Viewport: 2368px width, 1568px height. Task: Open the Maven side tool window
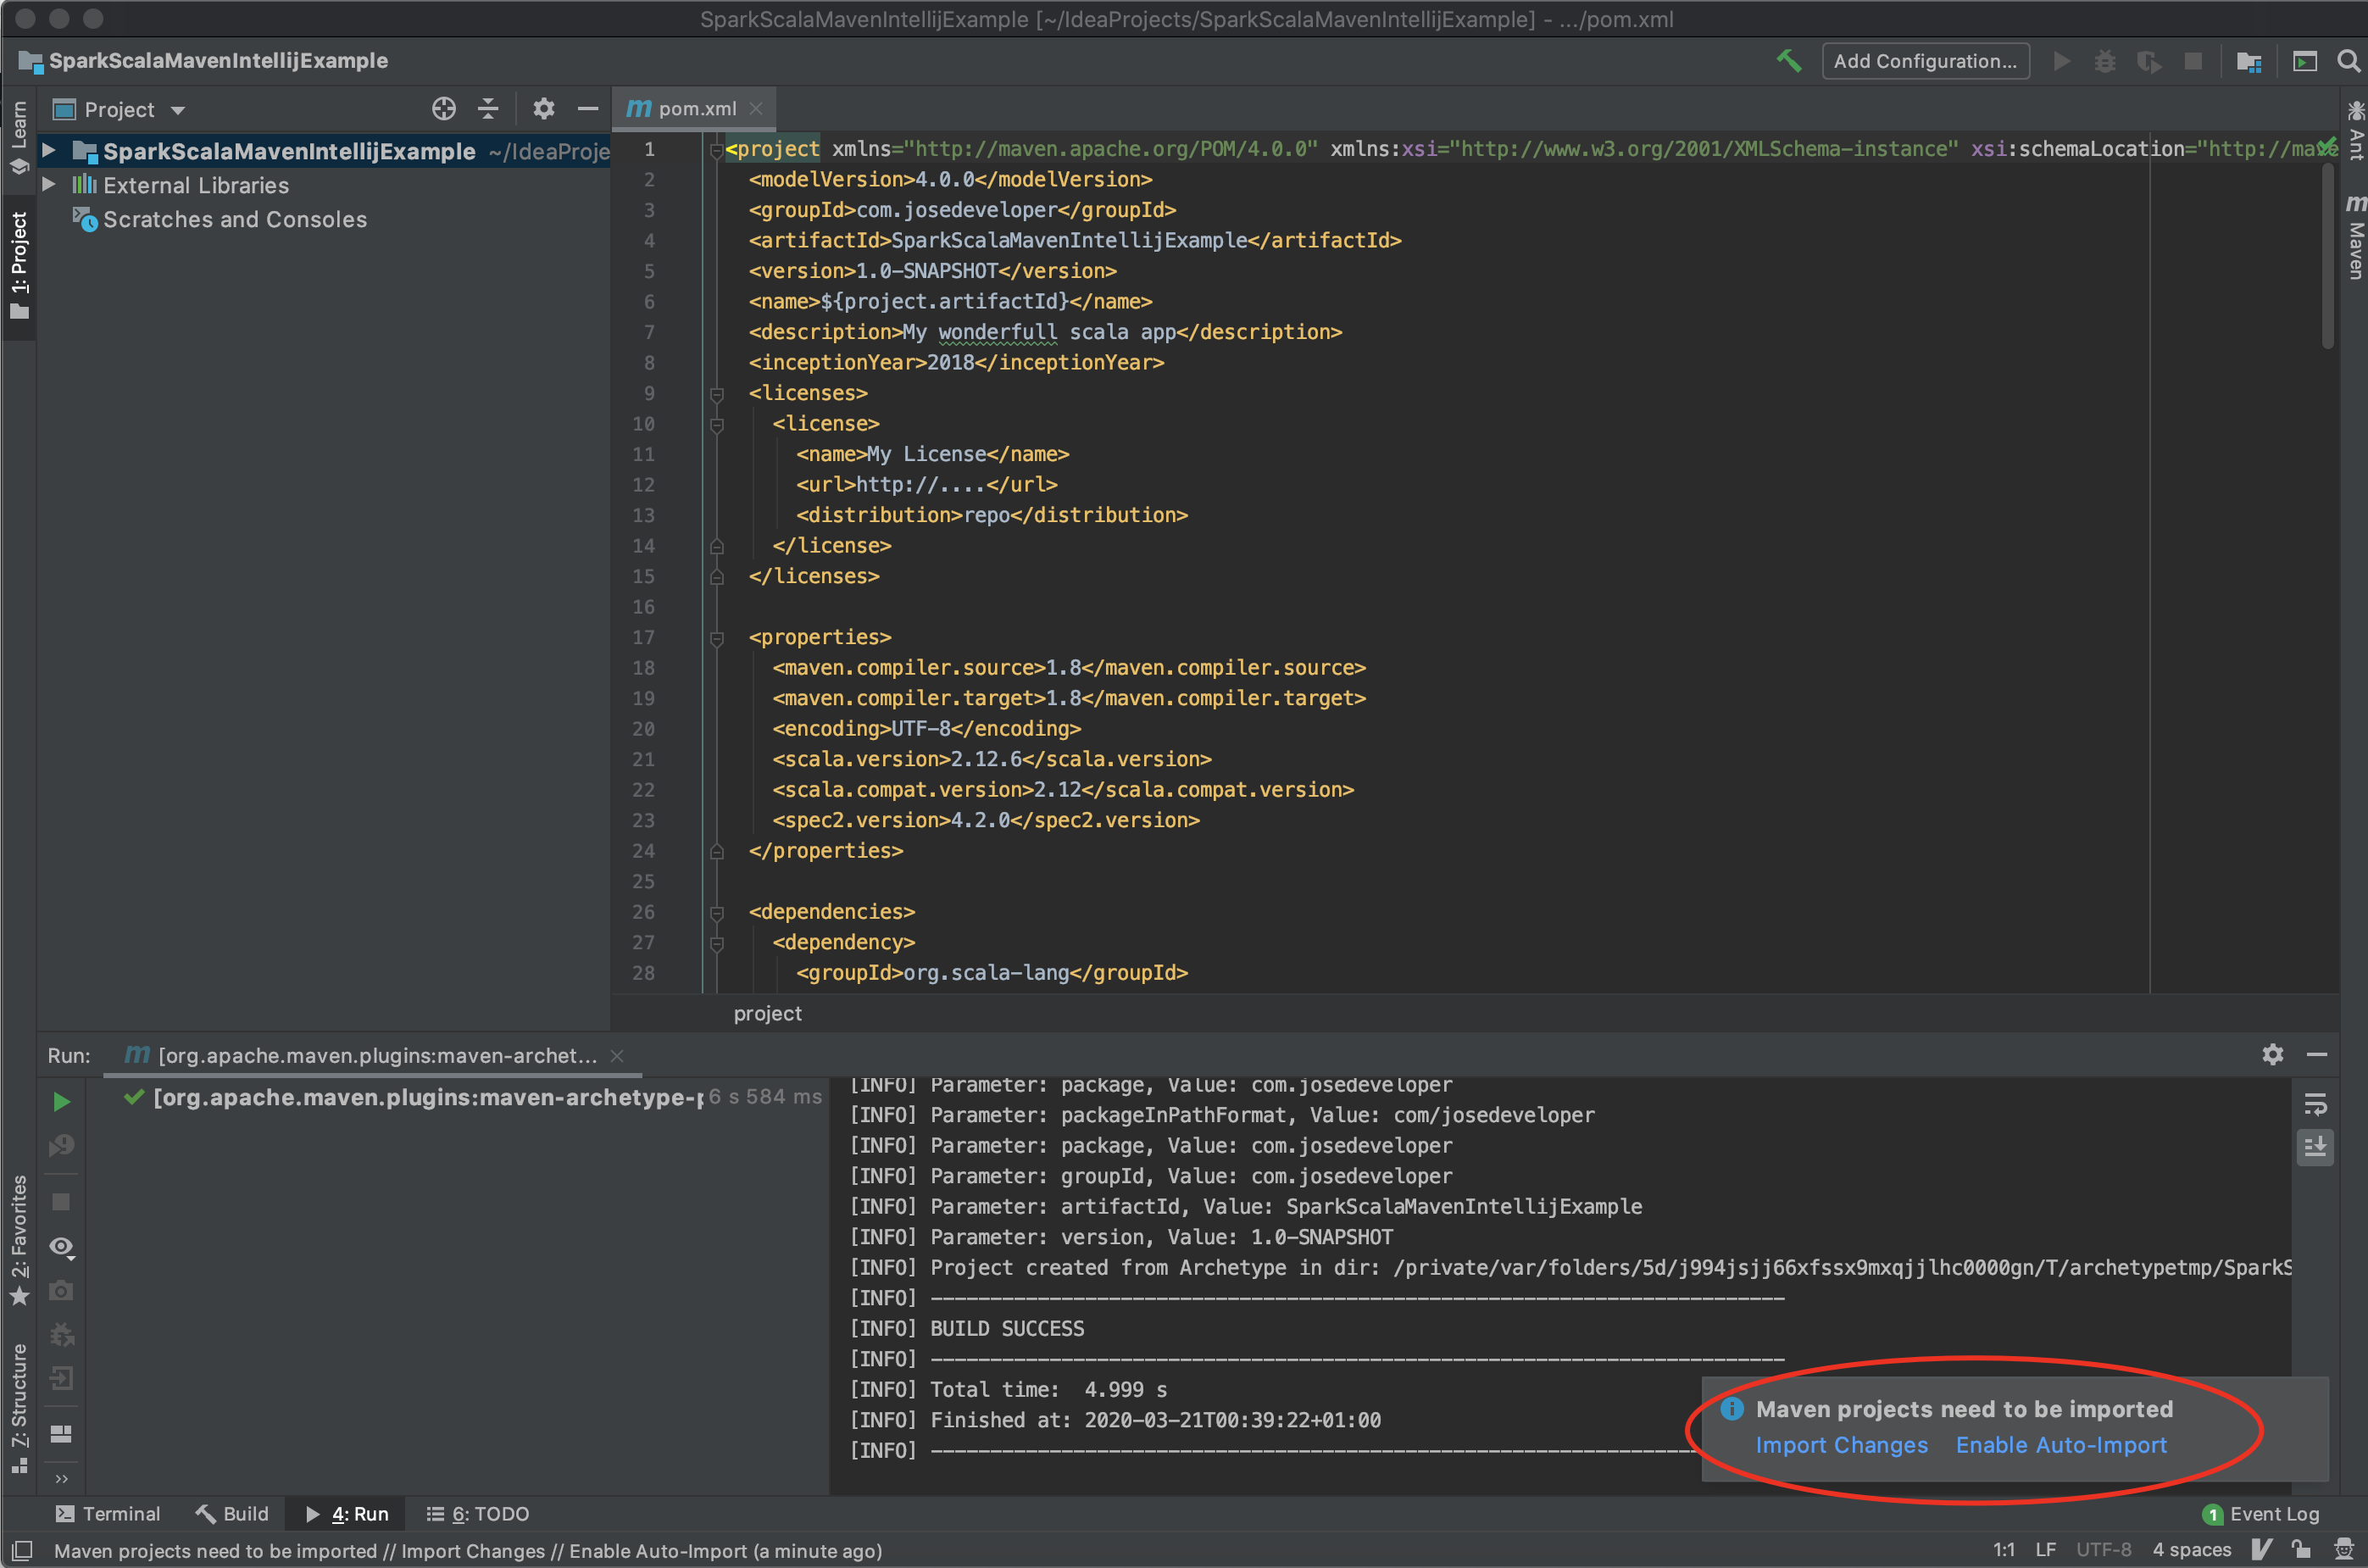point(2355,237)
